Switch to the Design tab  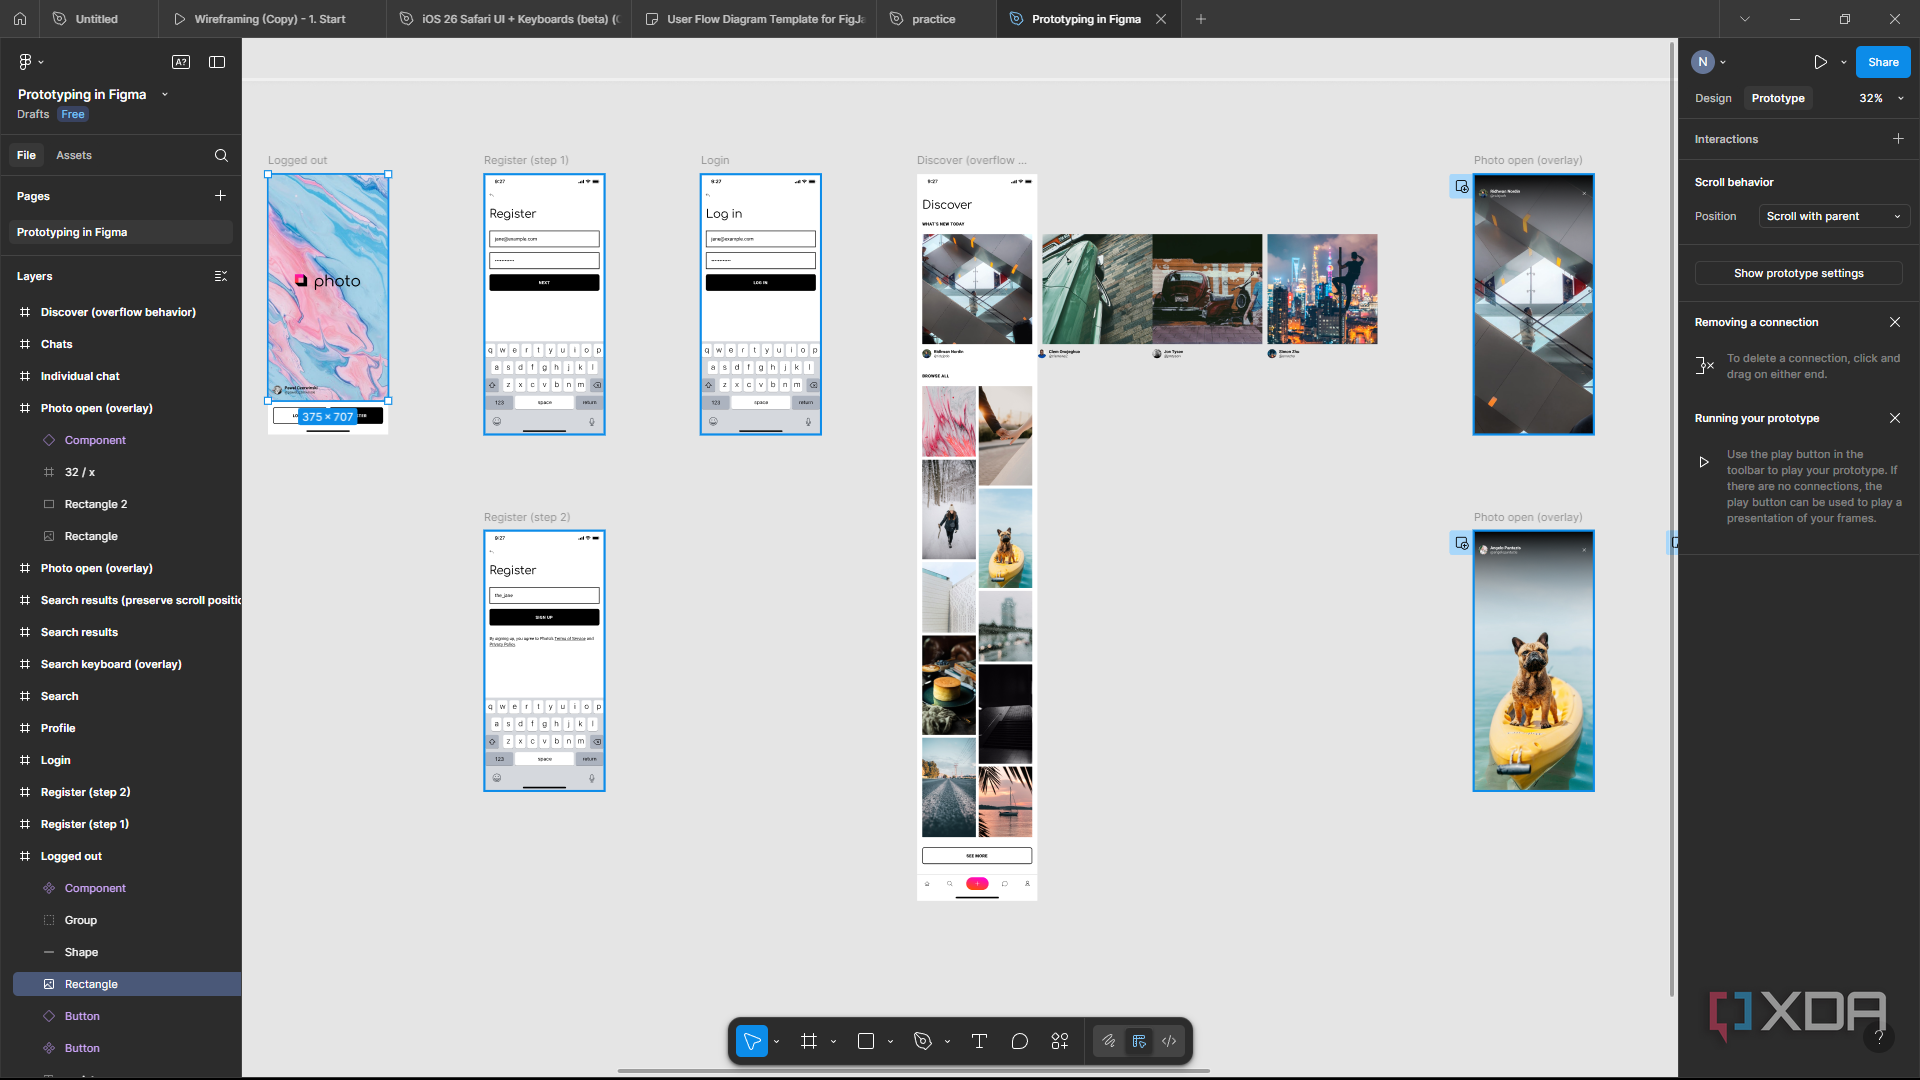click(1713, 98)
